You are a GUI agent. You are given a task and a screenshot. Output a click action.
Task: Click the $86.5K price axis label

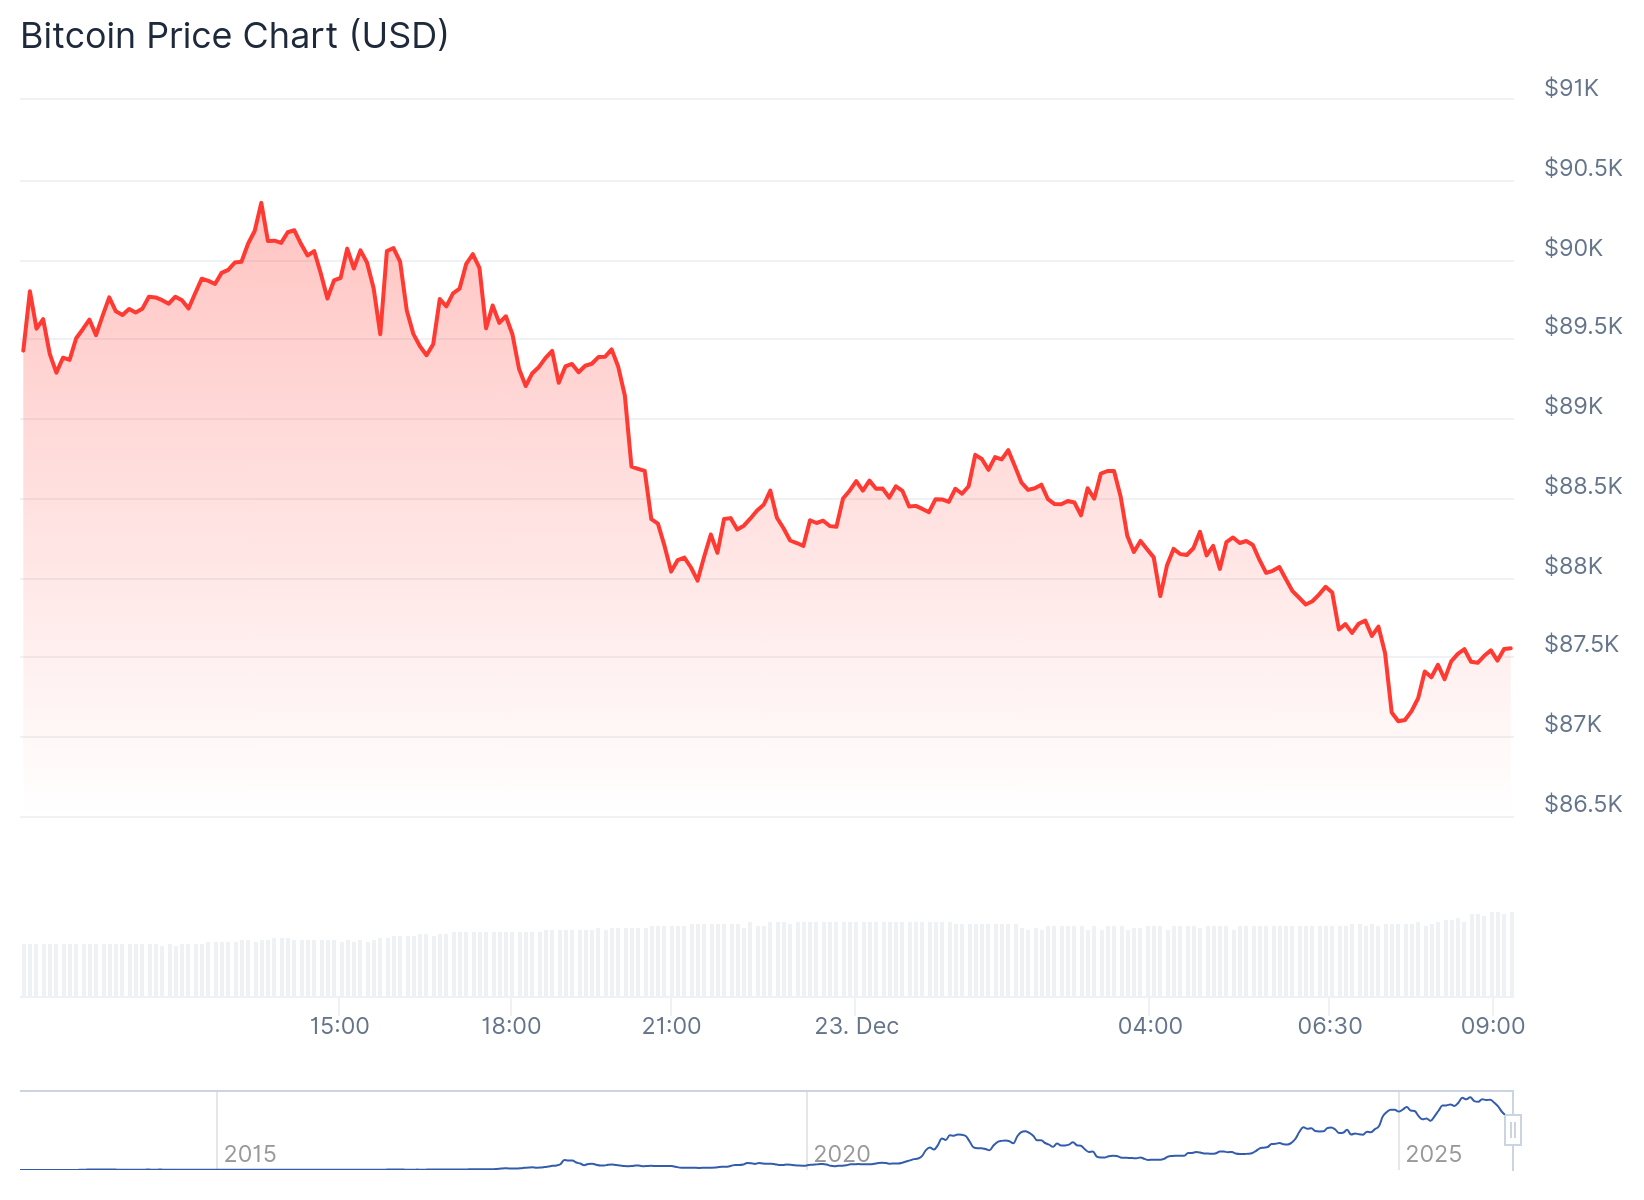[x=1583, y=804]
